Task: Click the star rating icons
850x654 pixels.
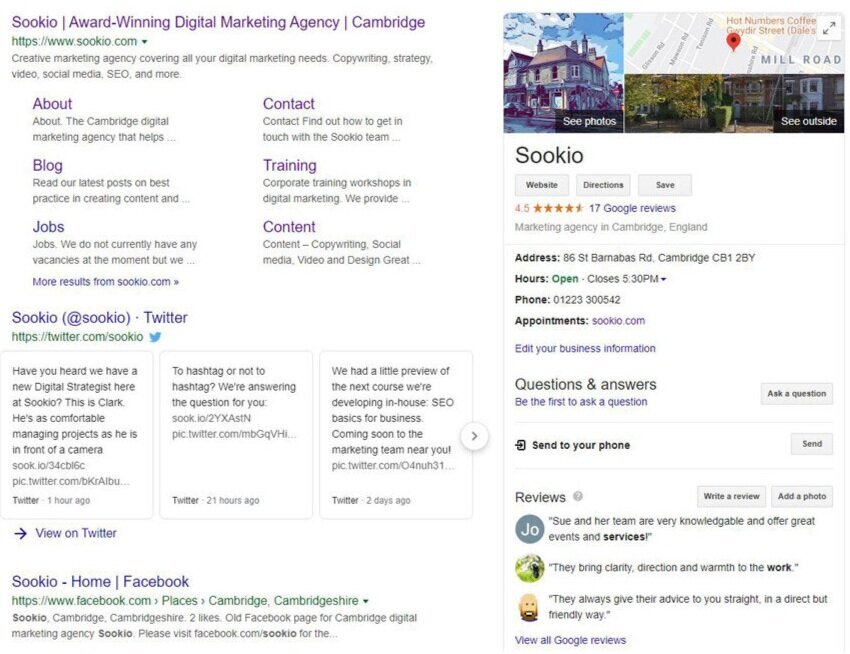Action: tap(558, 208)
